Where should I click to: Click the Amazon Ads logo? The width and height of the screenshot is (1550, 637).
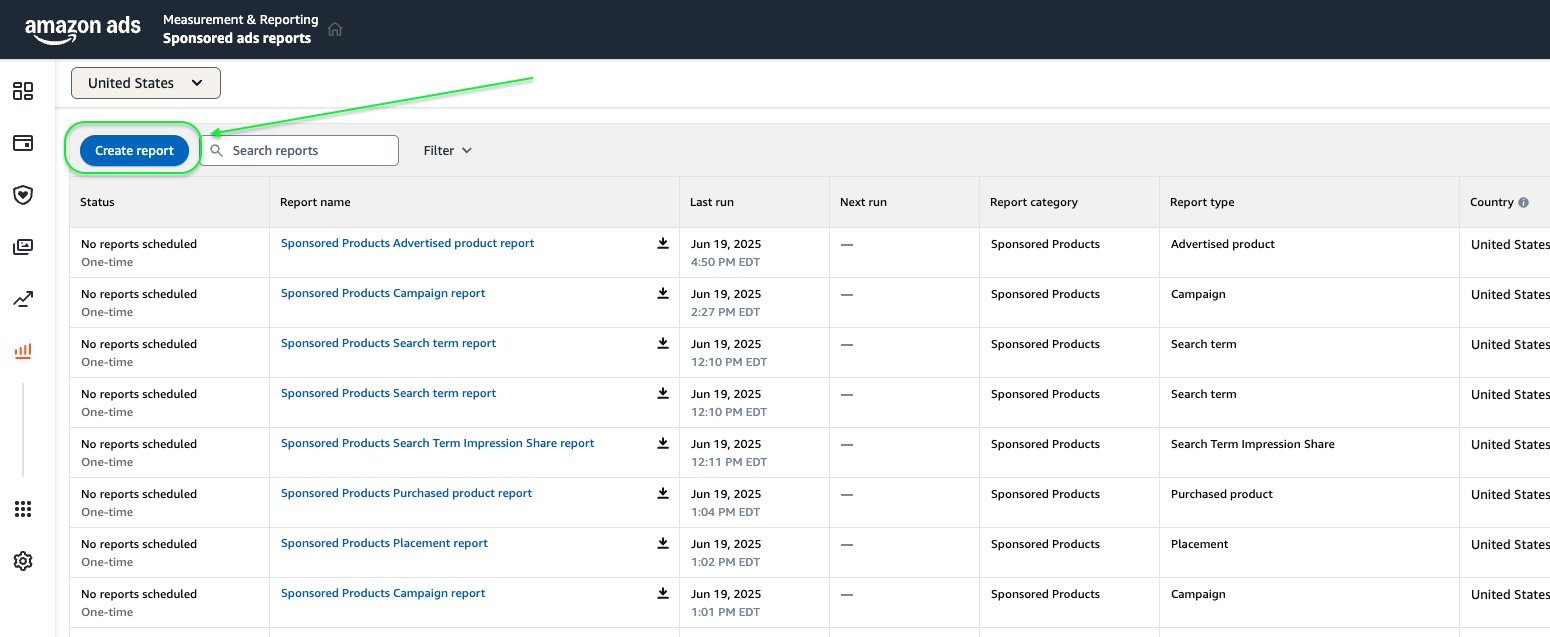coord(83,30)
